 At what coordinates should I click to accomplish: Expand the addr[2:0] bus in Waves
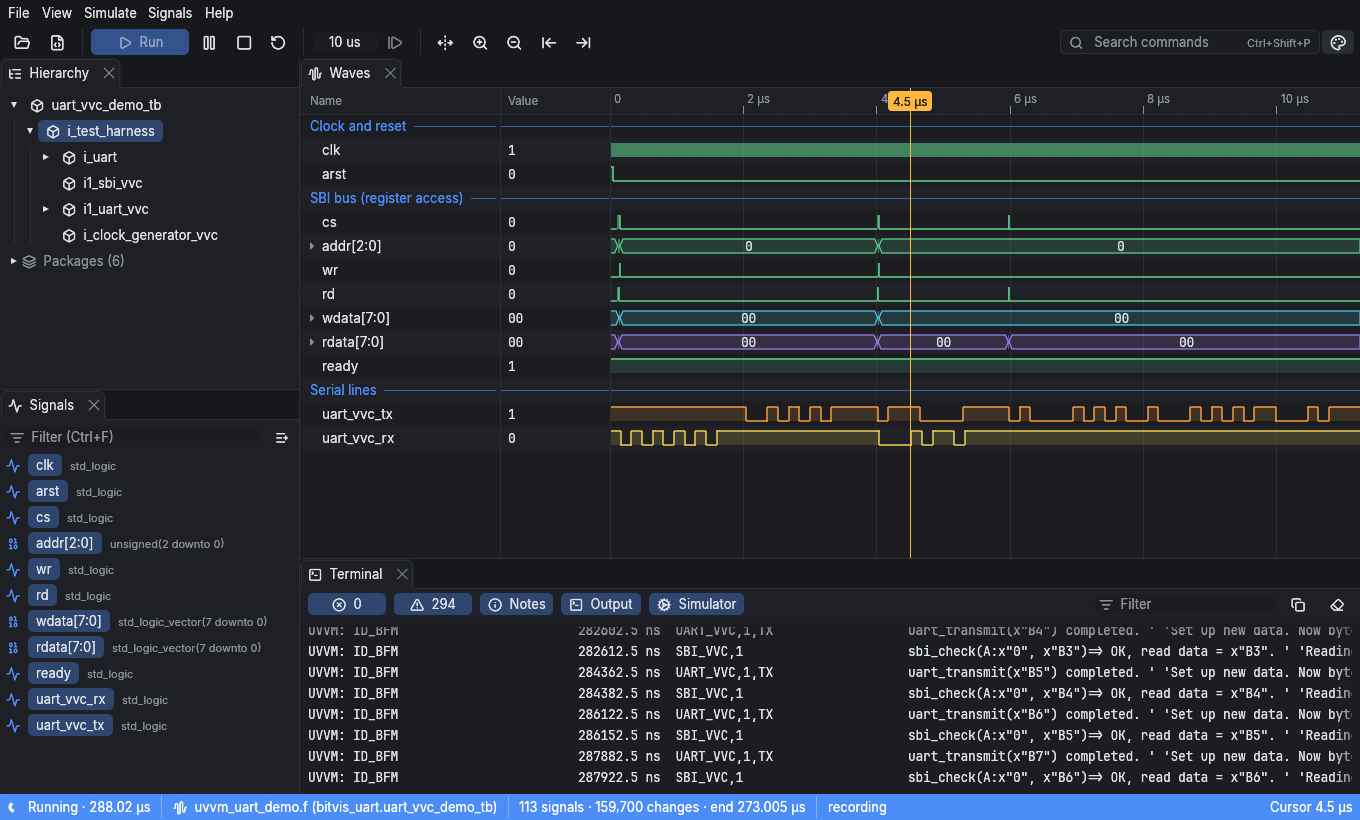click(312, 246)
